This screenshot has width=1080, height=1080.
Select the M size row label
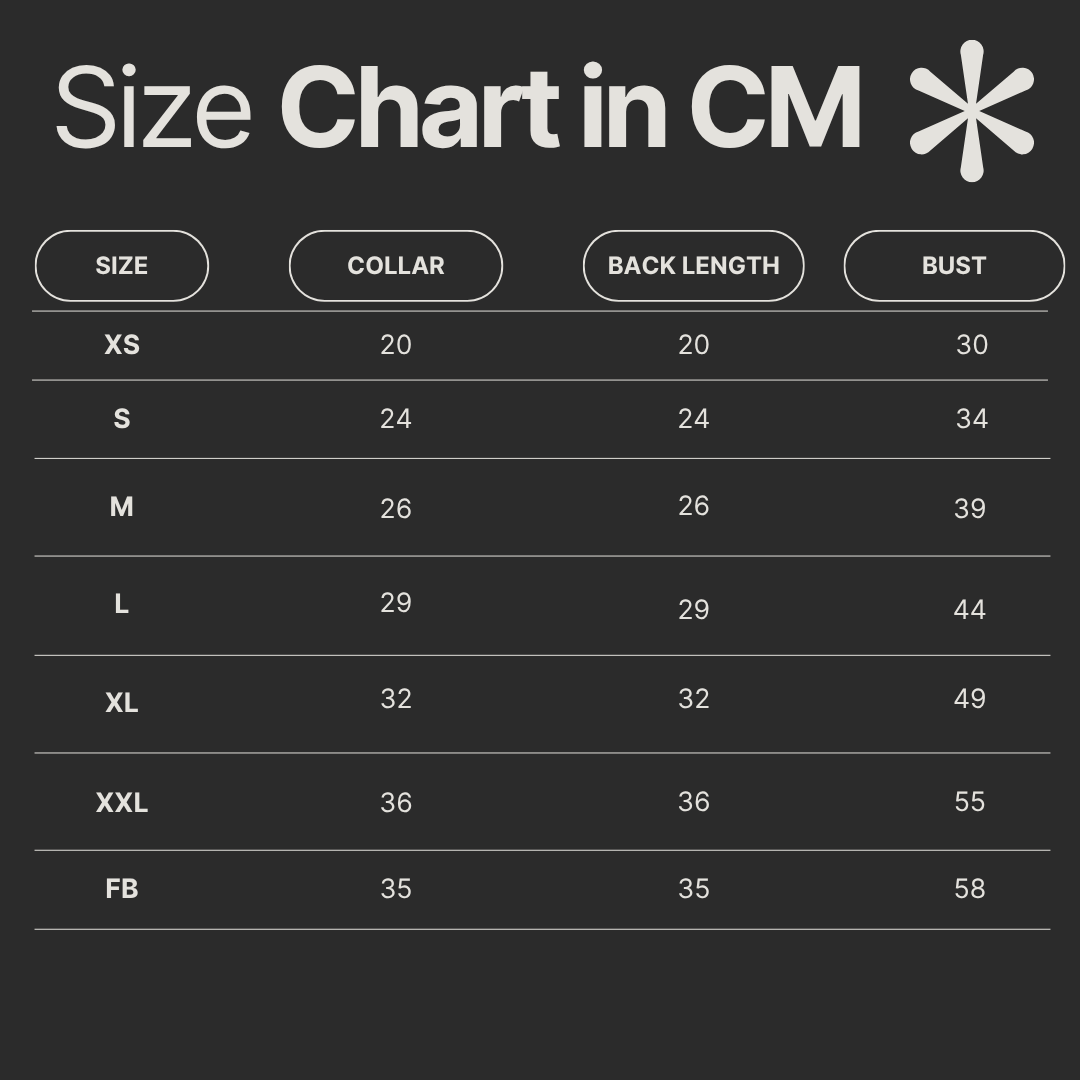pyautogui.click(x=122, y=507)
